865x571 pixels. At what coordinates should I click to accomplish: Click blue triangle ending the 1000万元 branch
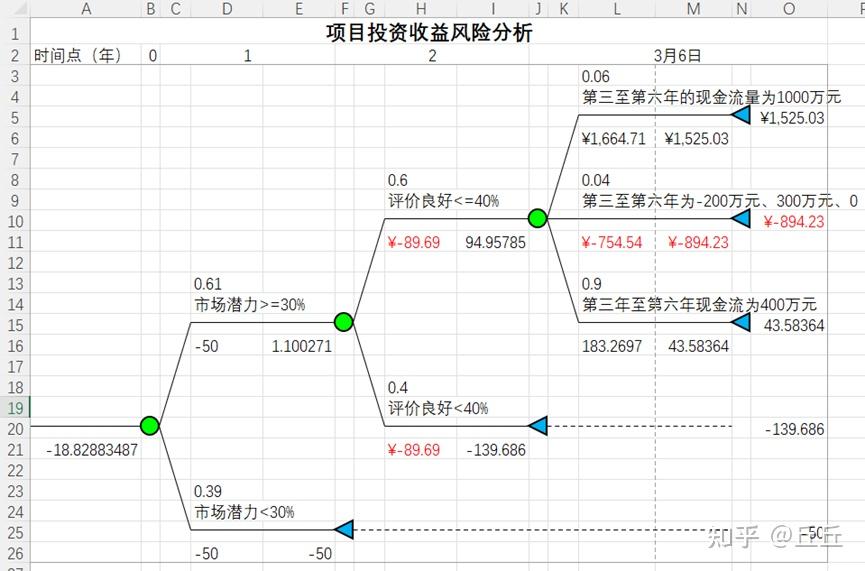click(740, 115)
